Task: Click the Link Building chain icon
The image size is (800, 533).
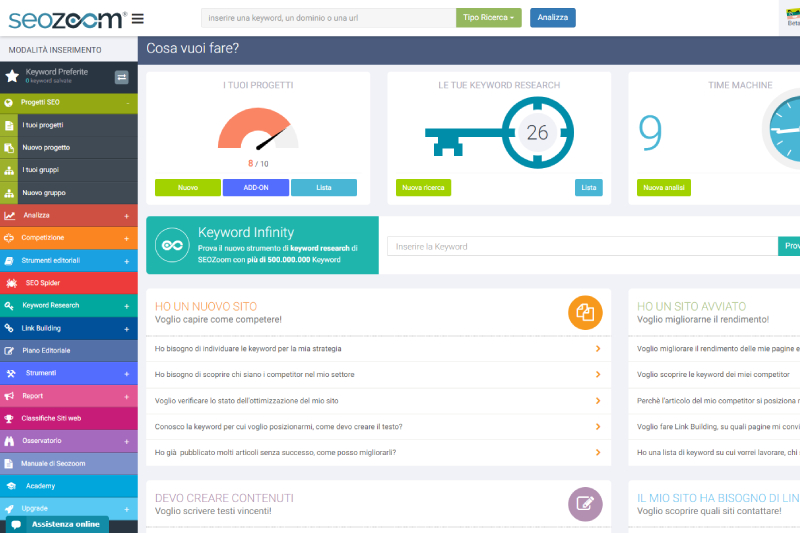Action: pos(9,328)
